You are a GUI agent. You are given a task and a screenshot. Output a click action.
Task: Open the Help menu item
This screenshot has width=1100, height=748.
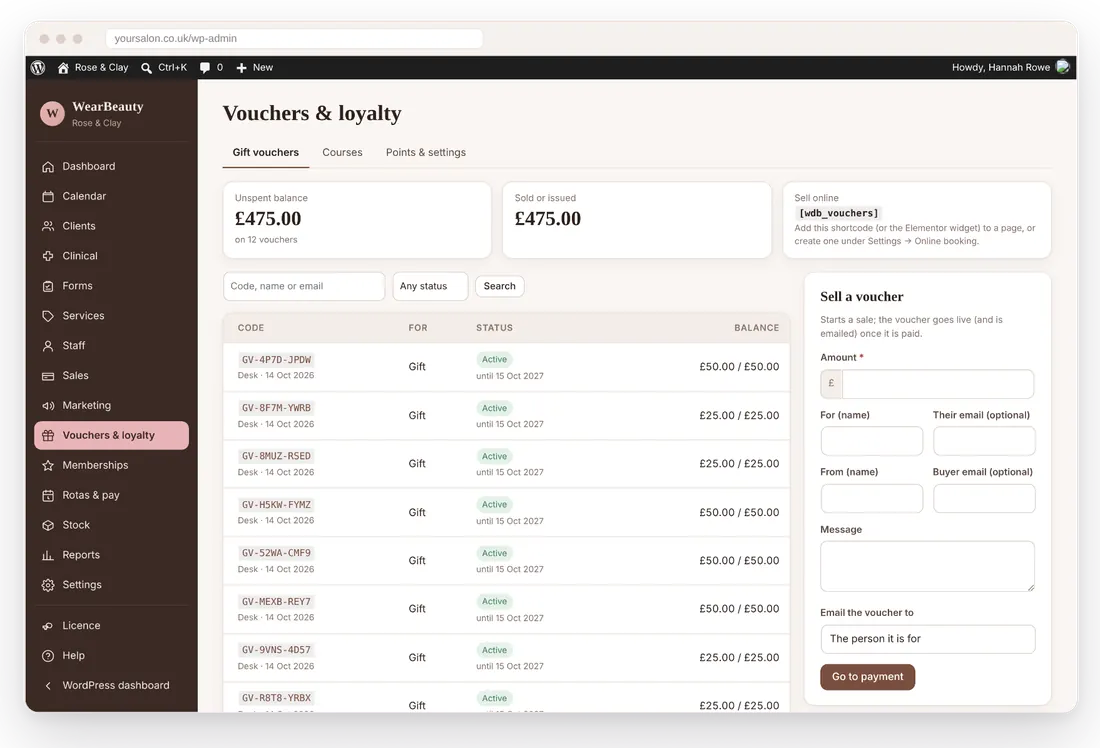(112, 655)
